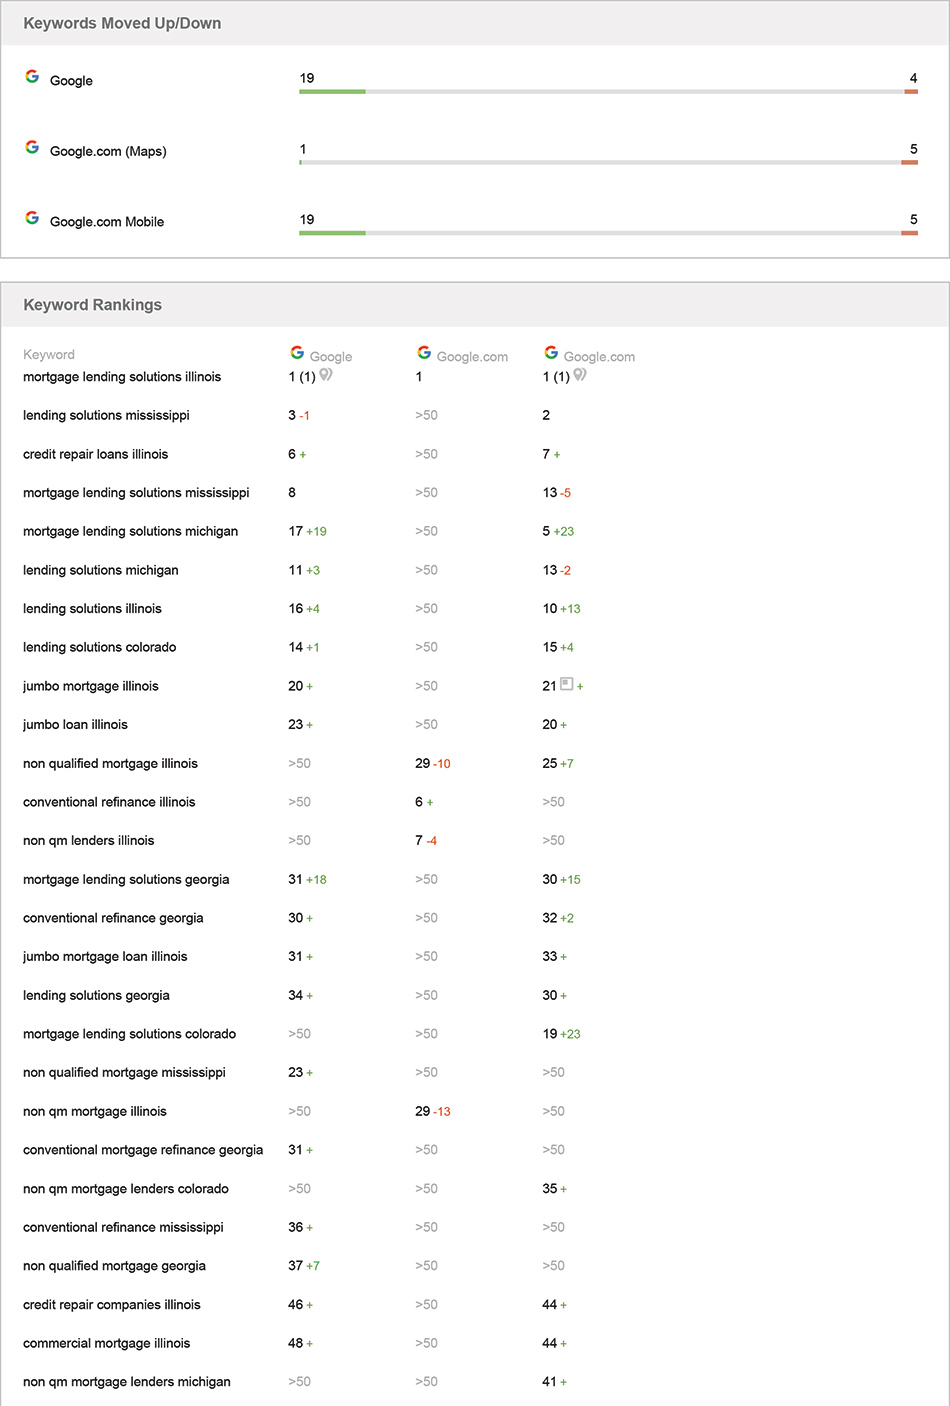This screenshot has width=950, height=1406.
Task: Click the featured snippet icon beside rank 21
Action: click(566, 684)
